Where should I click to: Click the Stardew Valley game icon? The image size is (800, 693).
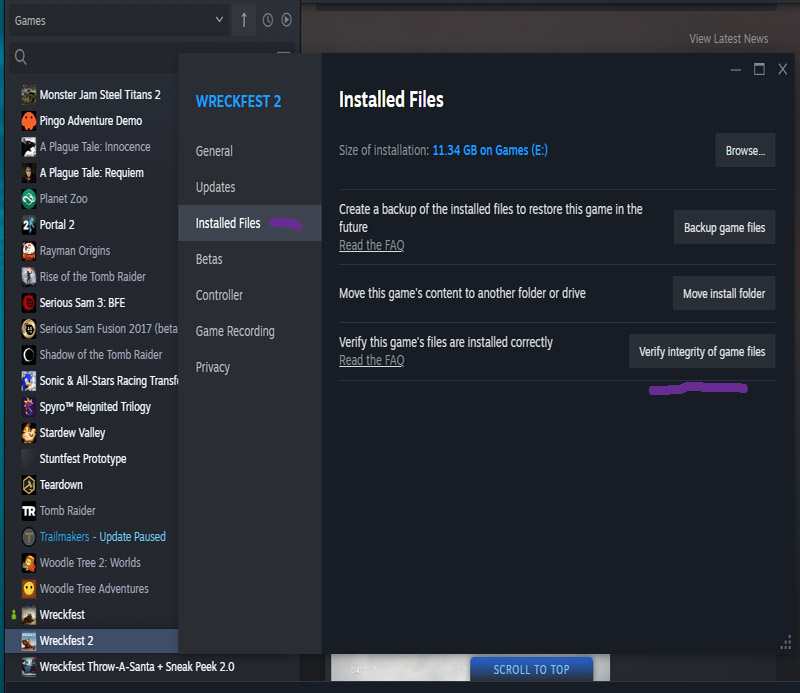(29, 433)
